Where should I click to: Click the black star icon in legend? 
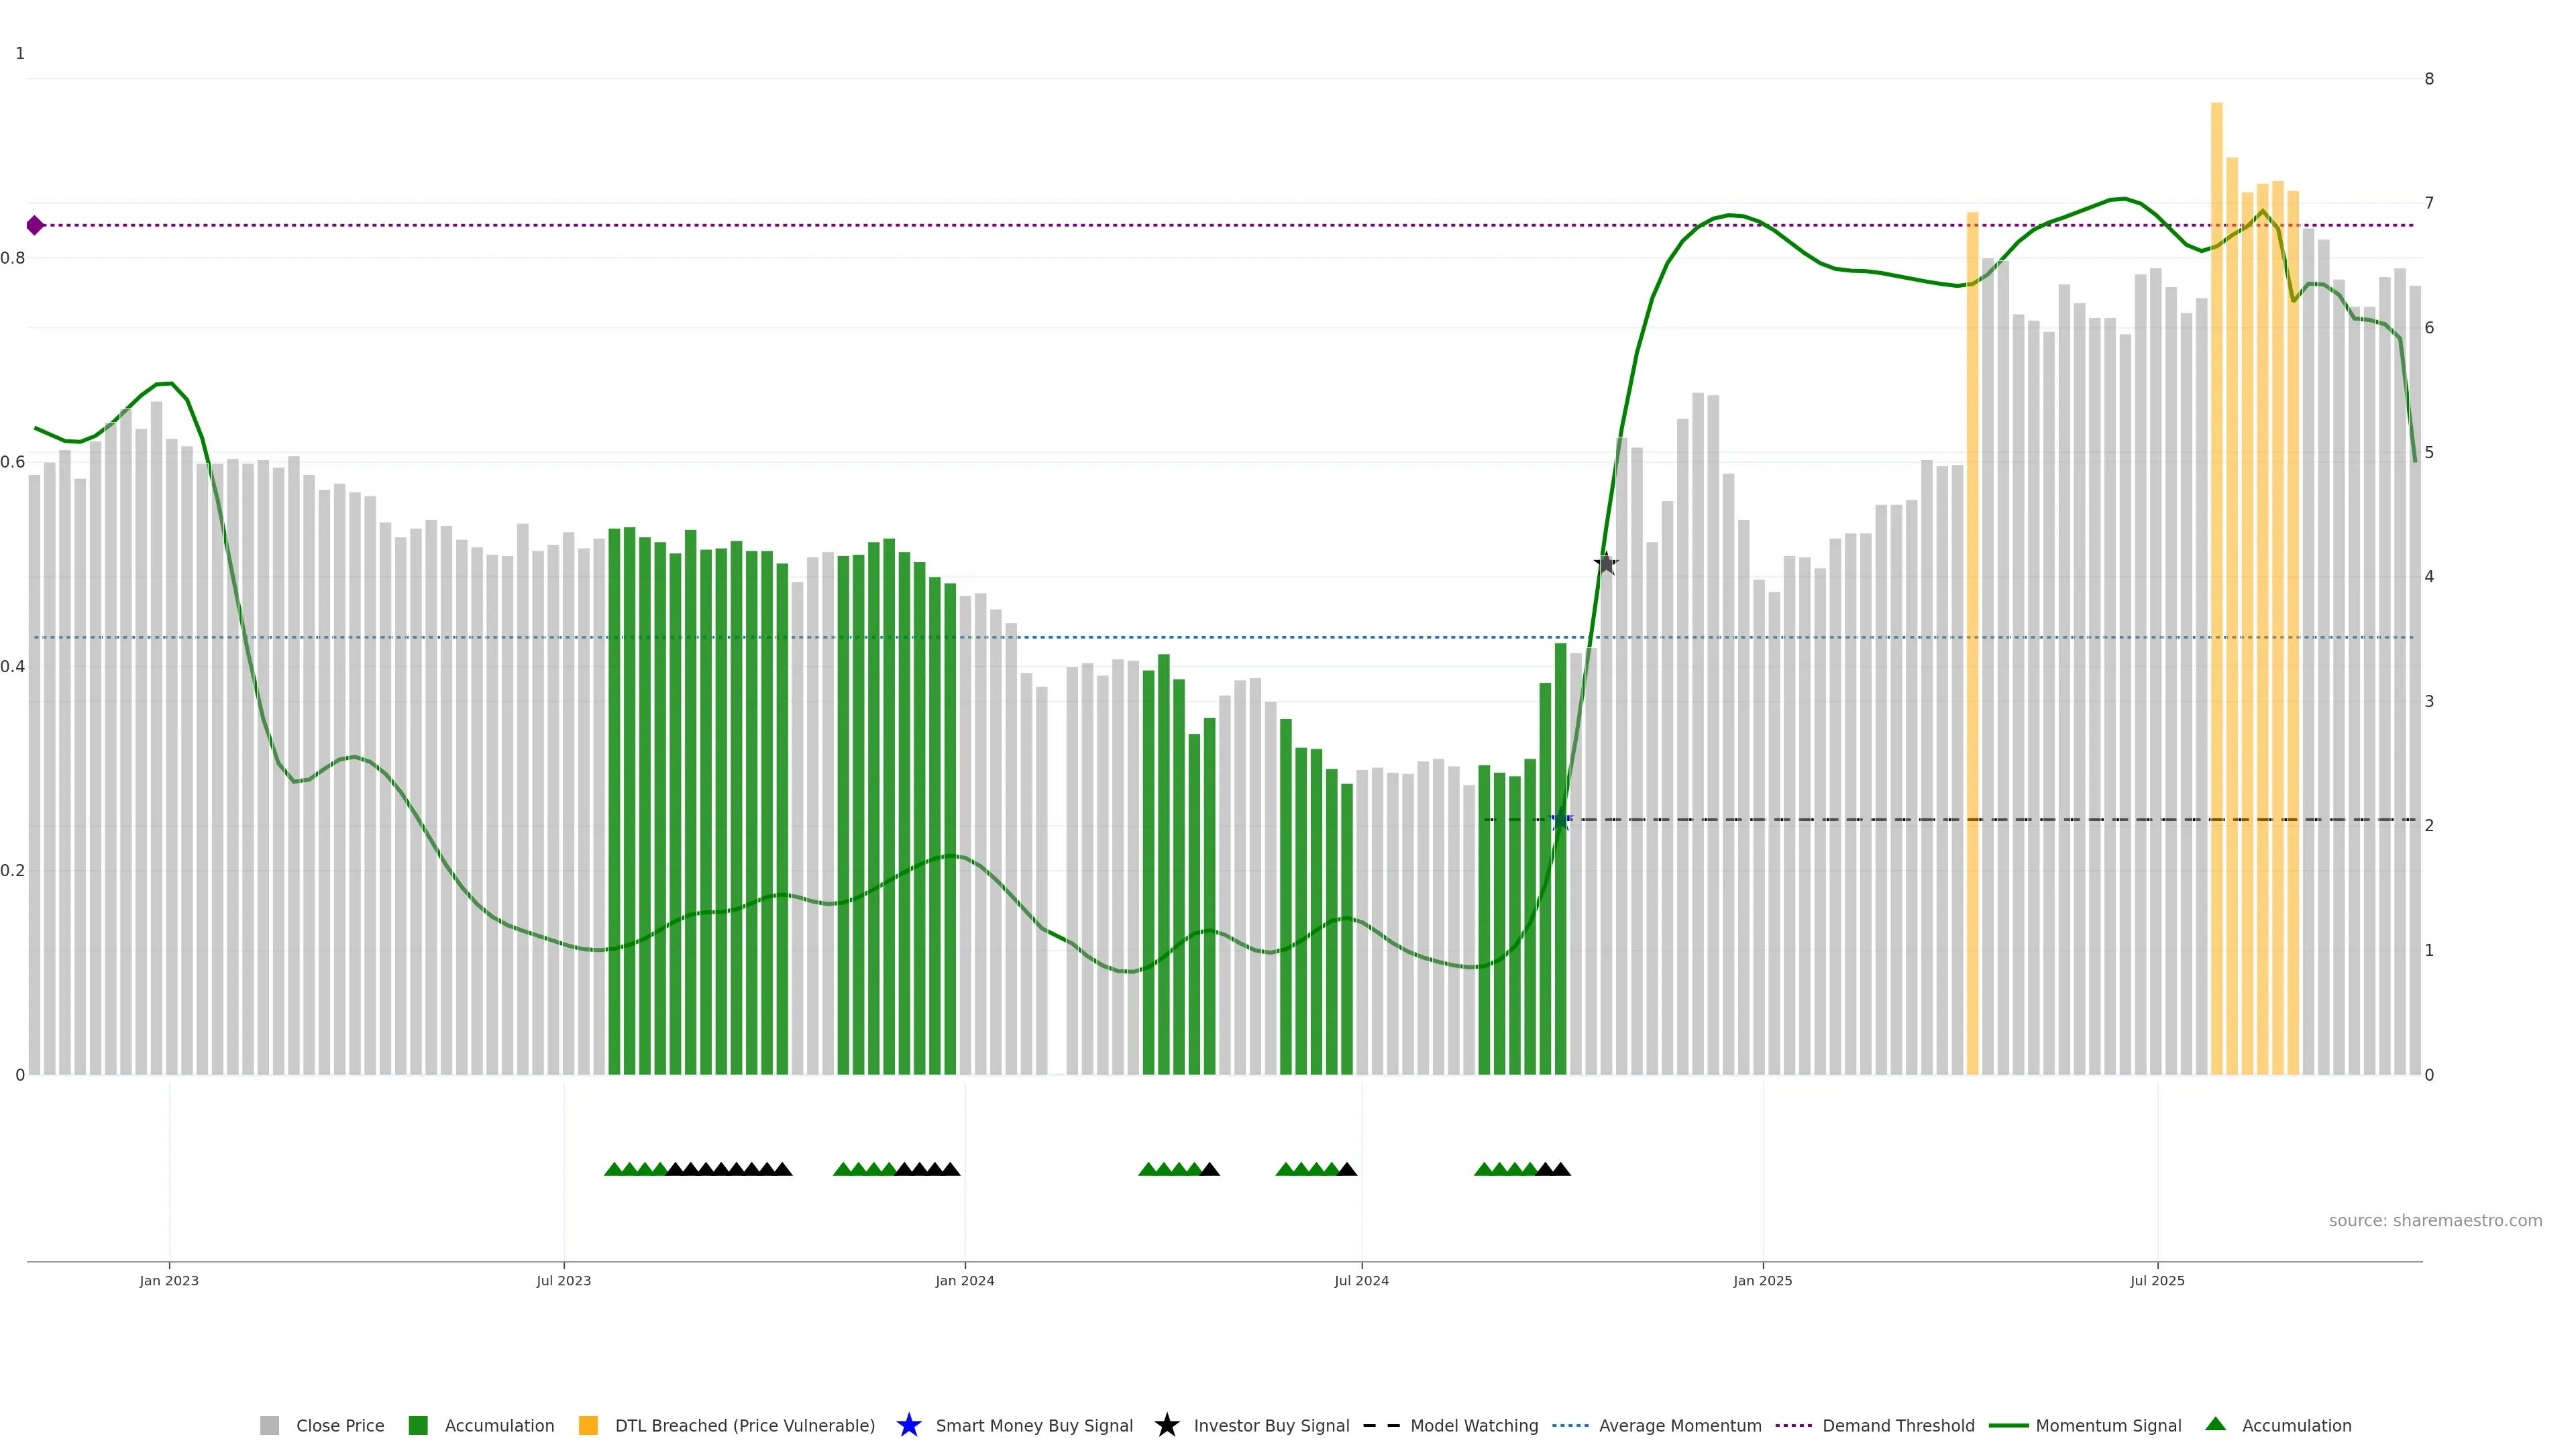click(x=1166, y=1425)
